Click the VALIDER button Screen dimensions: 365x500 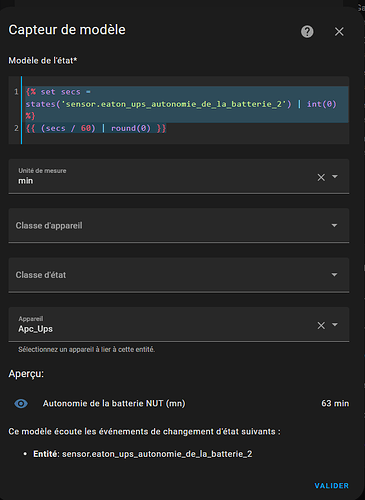[332, 486]
